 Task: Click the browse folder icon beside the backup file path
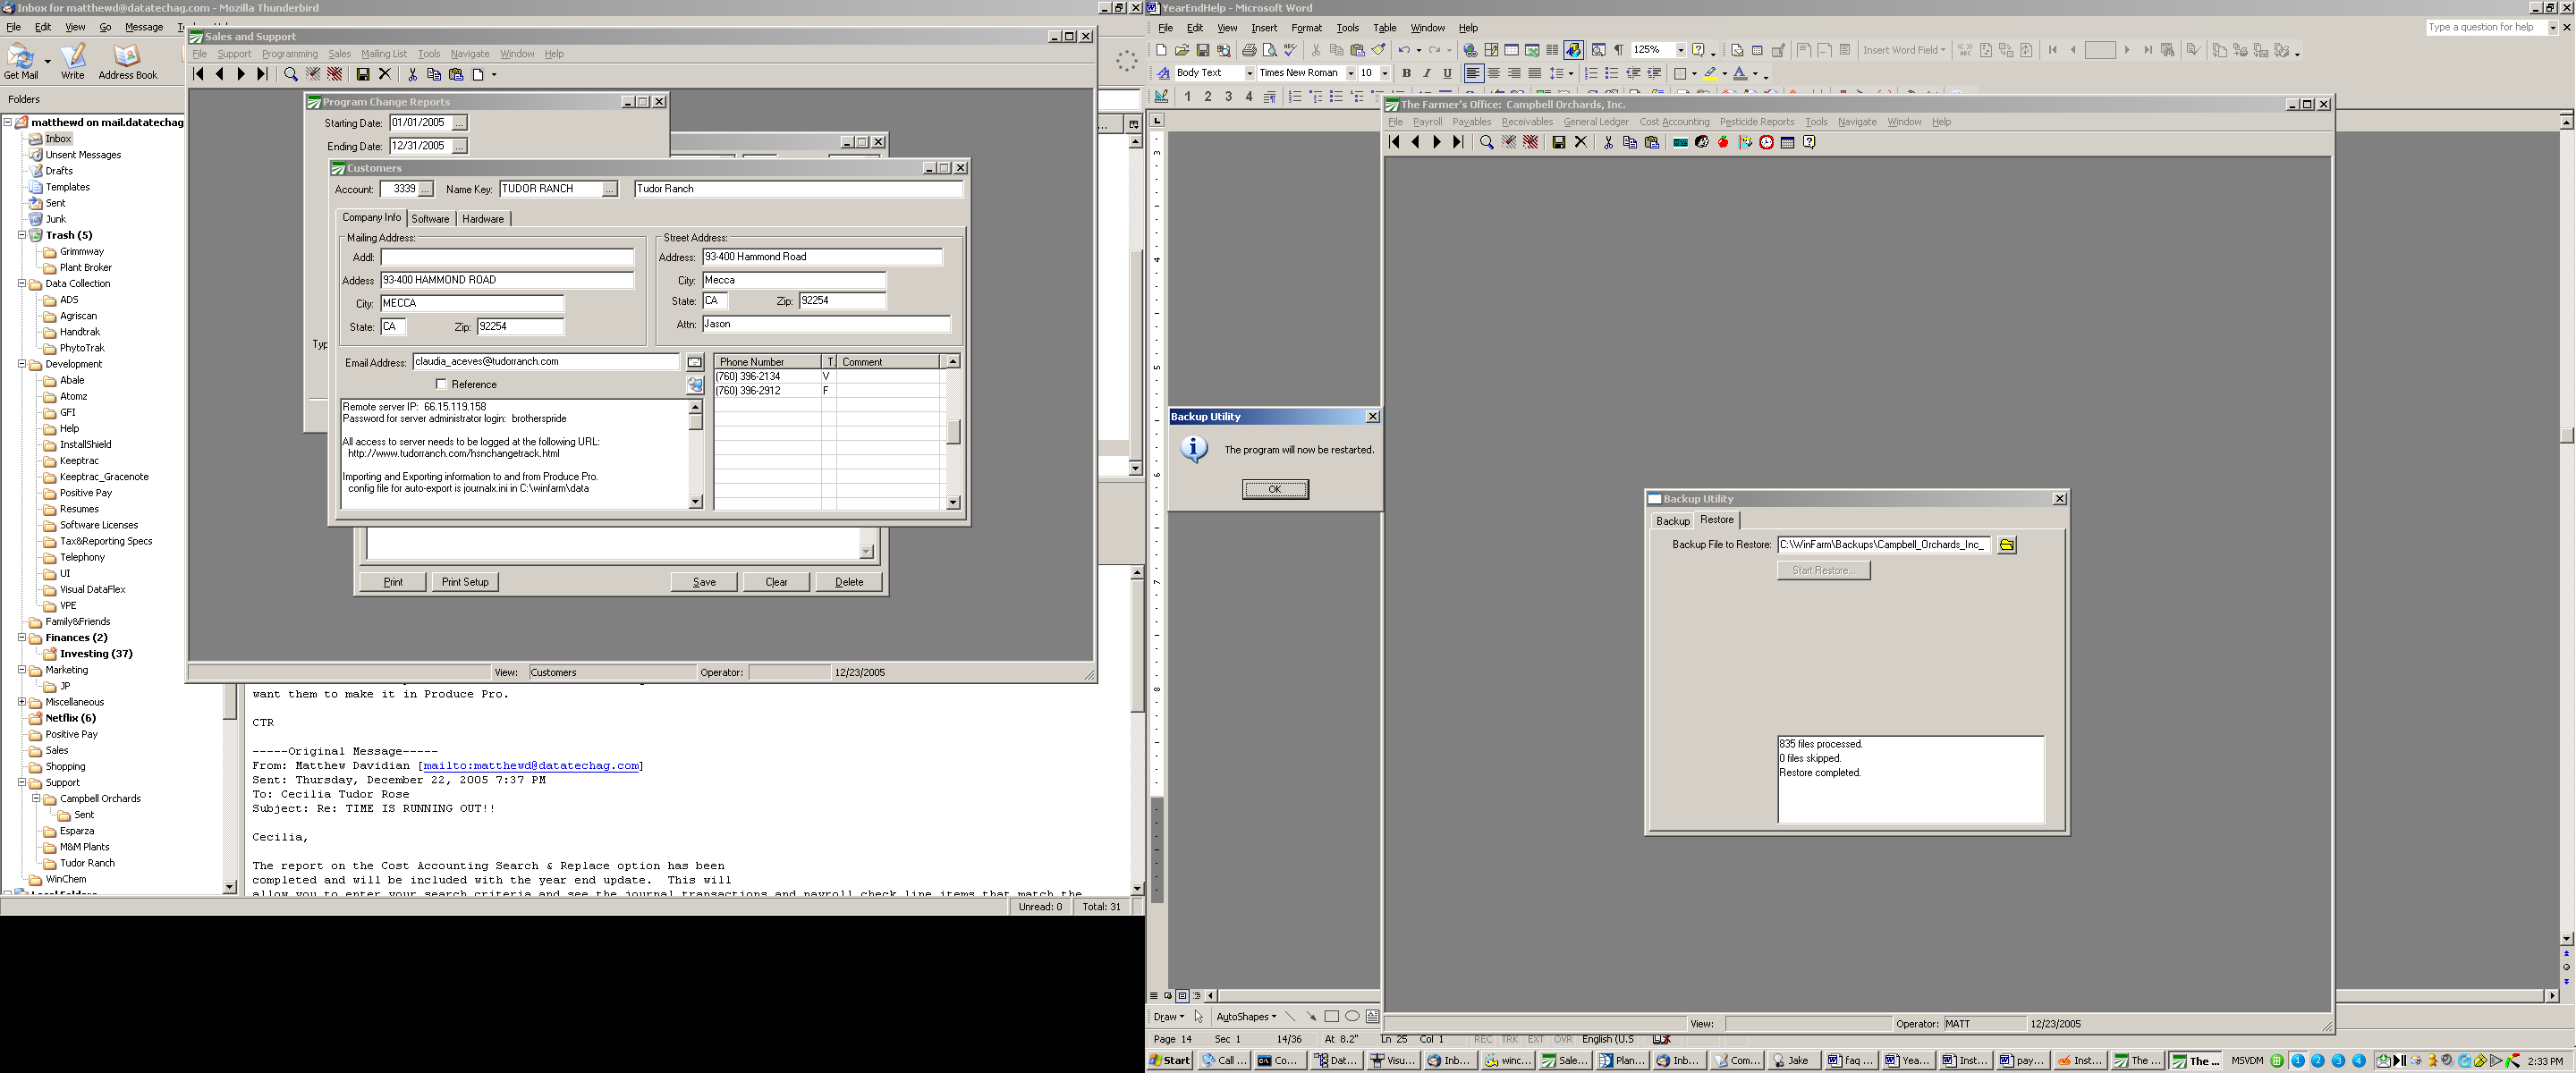point(2006,545)
